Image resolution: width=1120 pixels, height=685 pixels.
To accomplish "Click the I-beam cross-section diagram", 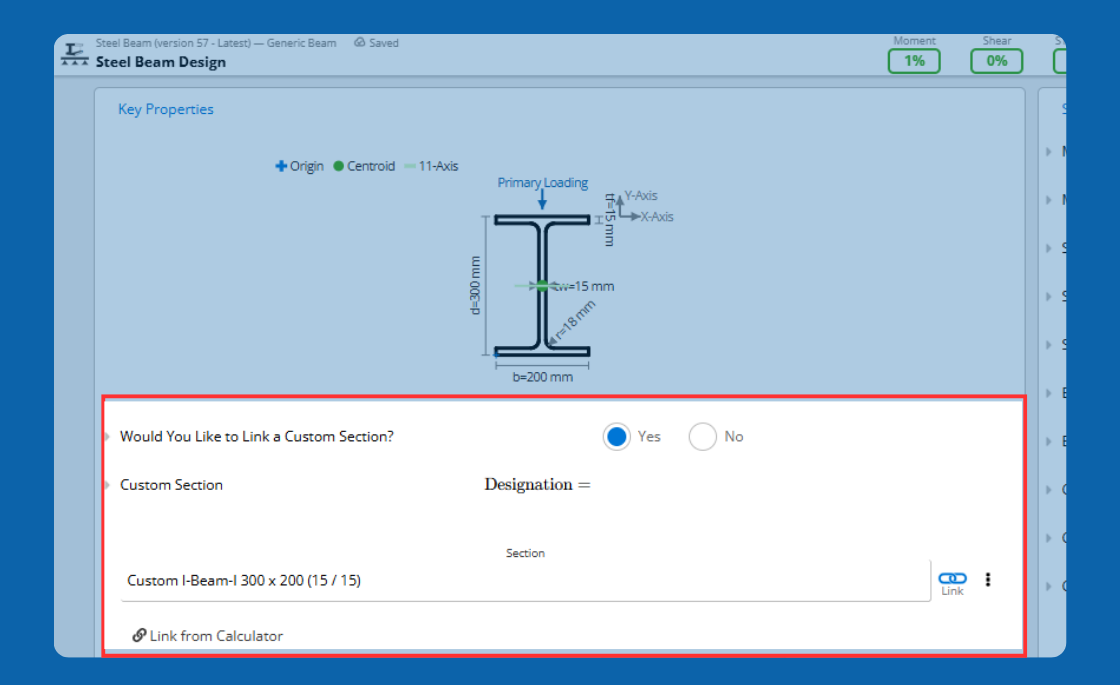I will point(542,286).
